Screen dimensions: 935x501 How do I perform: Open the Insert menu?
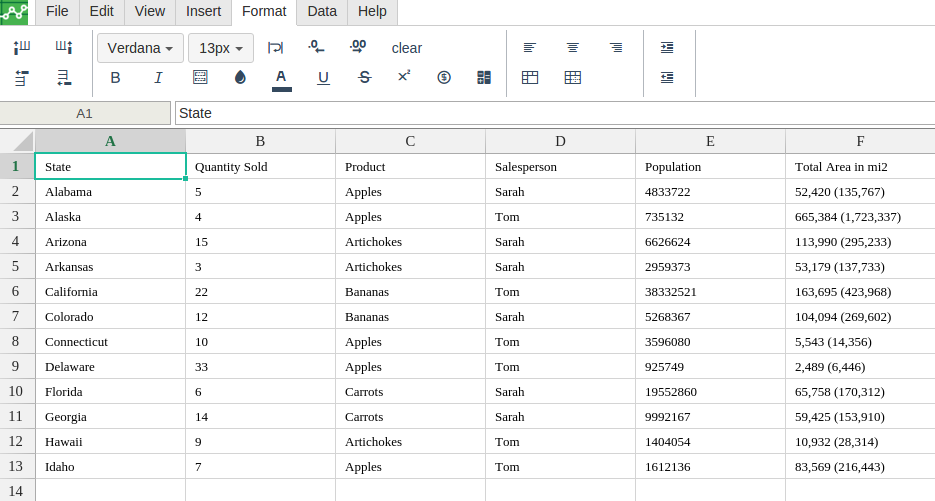(203, 11)
